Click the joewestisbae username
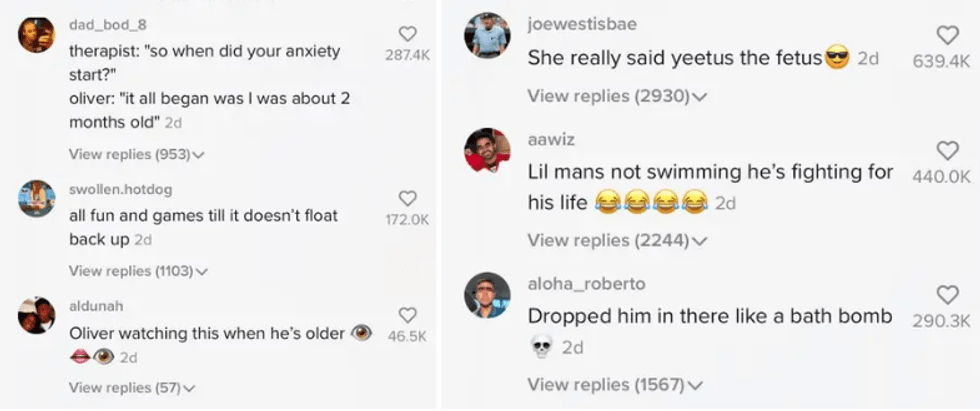Image resolution: width=980 pixels, height=411 pixels. pos(582,24)
